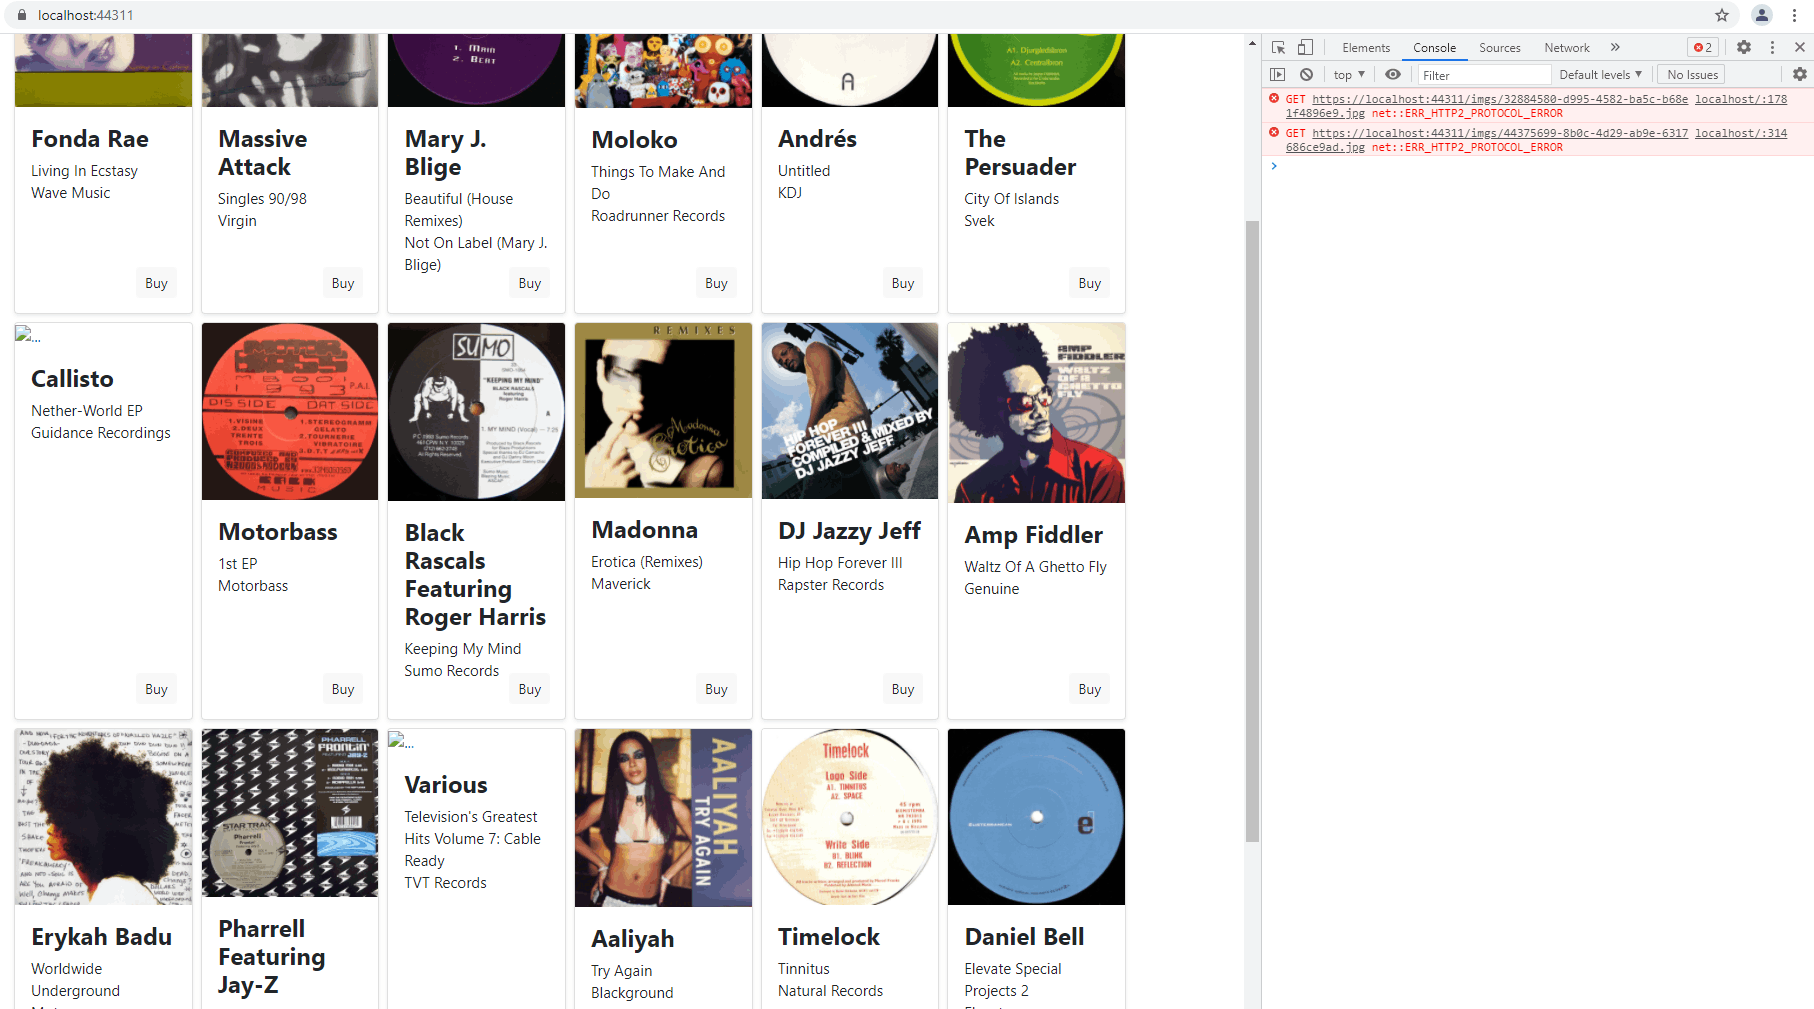The width and height of the screenshot is (1814, 1009).
Task: Click the Massive Attack album cover
Action: pyautogui.click(x=290, y=70)
